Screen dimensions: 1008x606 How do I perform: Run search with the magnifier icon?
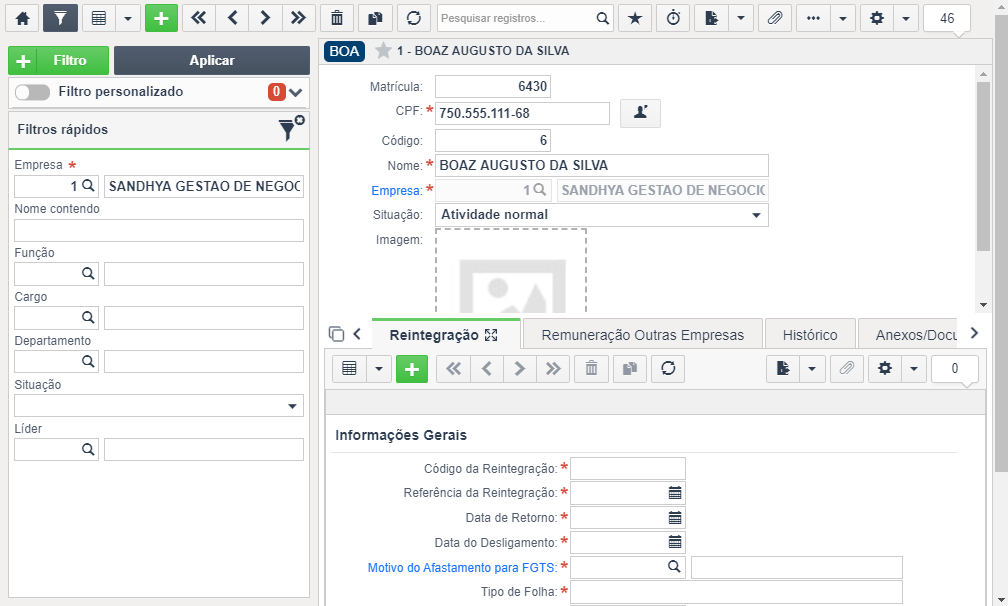tap(602, 18)
